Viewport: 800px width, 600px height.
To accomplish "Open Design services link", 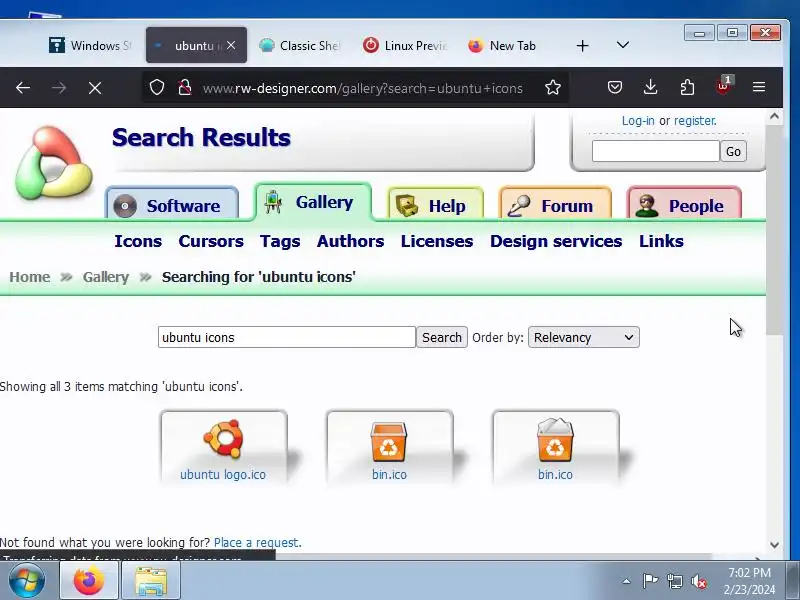I will point(556,241).
